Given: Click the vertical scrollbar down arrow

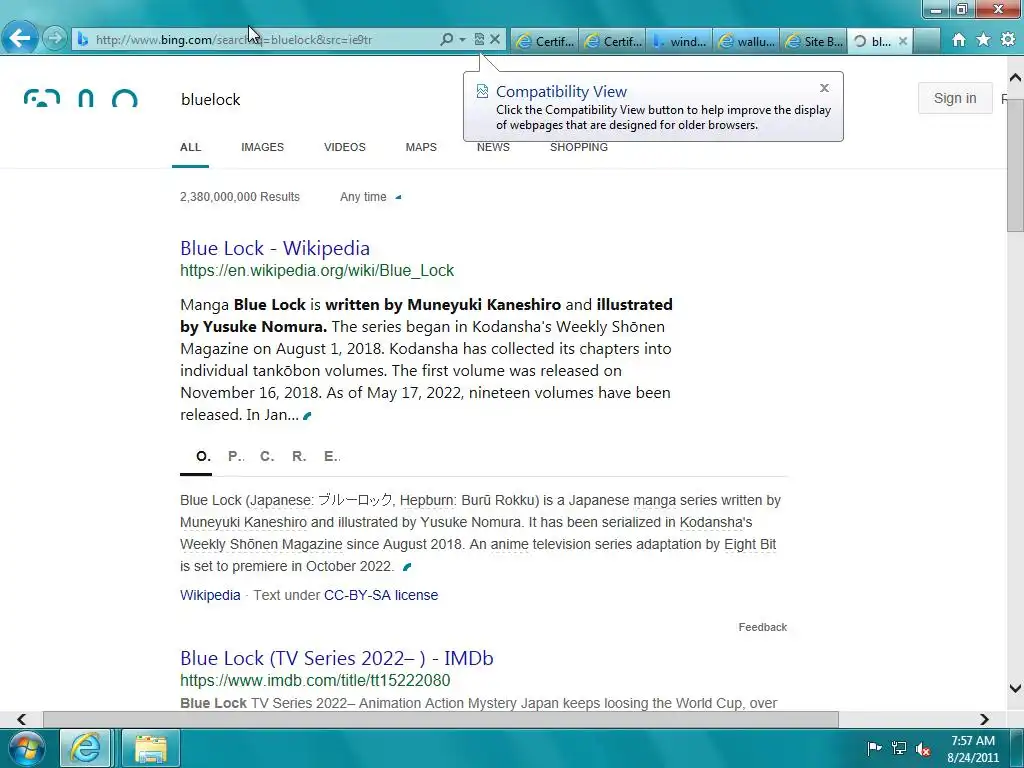Looking at the screenshot, I should tap(1015, 688).
